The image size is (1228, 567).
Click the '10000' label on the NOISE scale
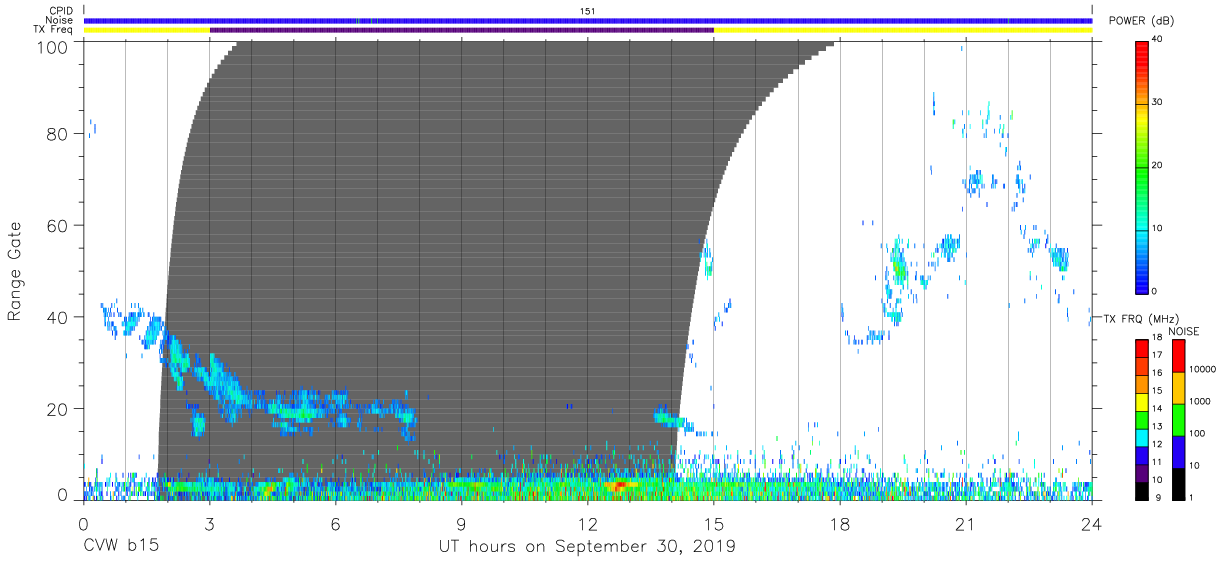click(x=1202, y=369)
